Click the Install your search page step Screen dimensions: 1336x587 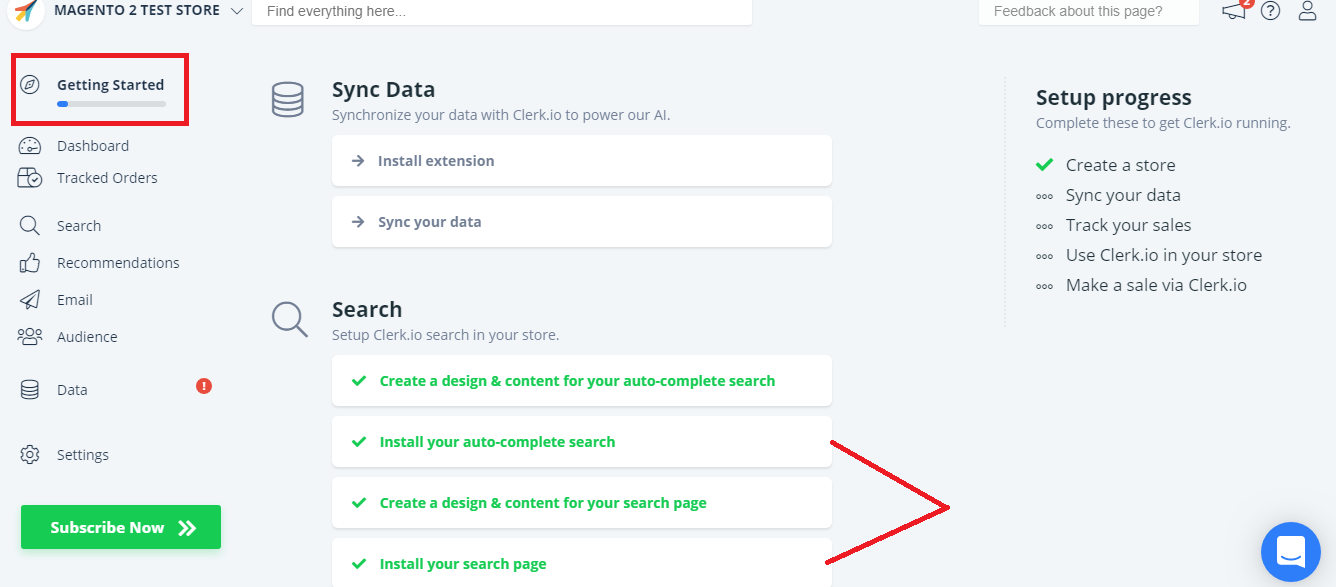point(581,564)
